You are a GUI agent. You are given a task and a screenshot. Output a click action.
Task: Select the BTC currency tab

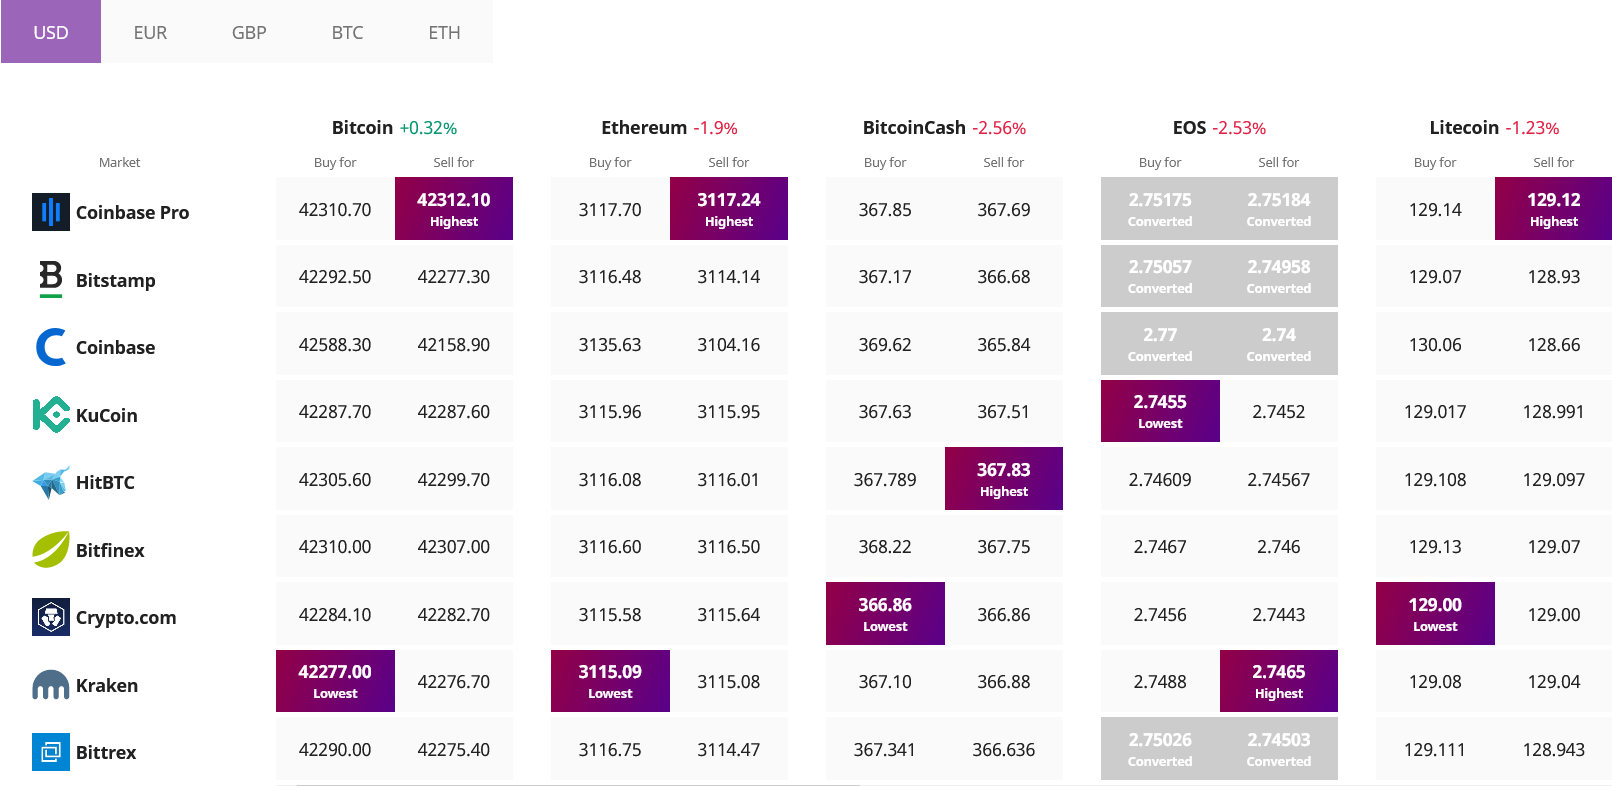pos(347,32)
